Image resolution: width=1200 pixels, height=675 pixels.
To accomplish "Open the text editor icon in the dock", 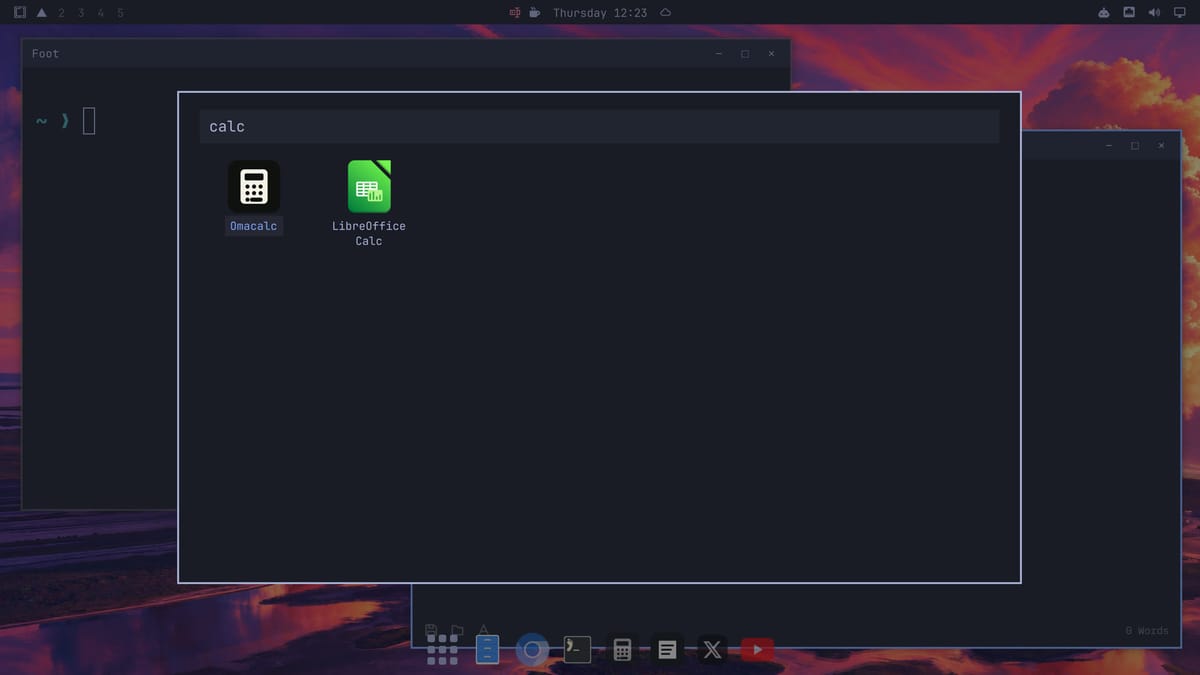I will (667, 650).
